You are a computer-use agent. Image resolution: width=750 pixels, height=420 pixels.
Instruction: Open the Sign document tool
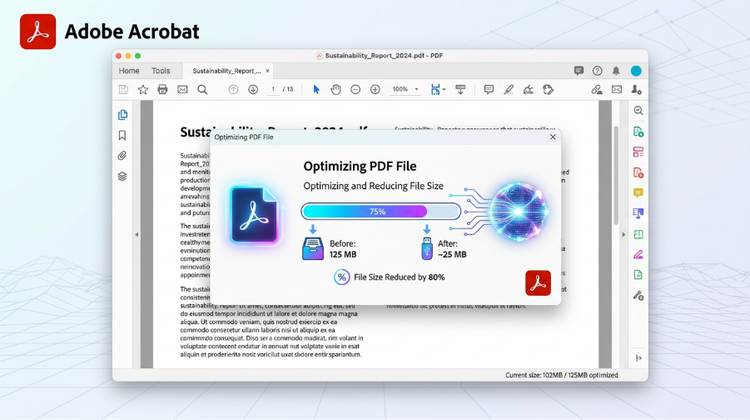point(528,89)
